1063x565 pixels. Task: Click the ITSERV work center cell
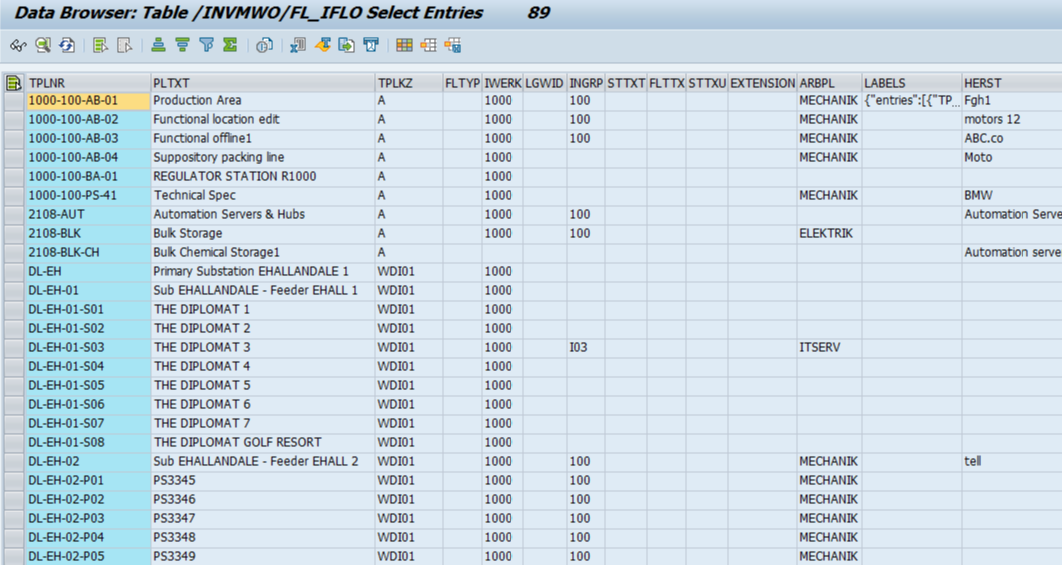click(827, 348)
